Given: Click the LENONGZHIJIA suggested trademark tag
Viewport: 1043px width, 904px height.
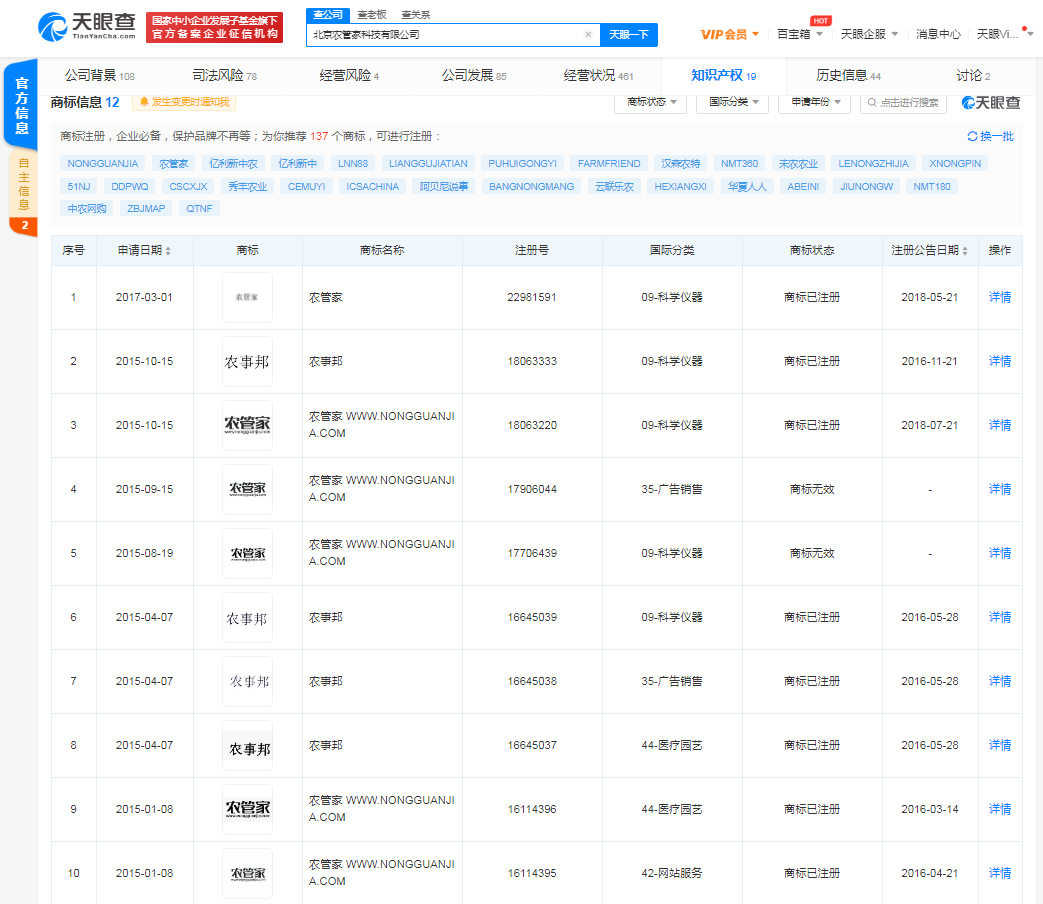Looking at the screenshot, I should 873,164.
